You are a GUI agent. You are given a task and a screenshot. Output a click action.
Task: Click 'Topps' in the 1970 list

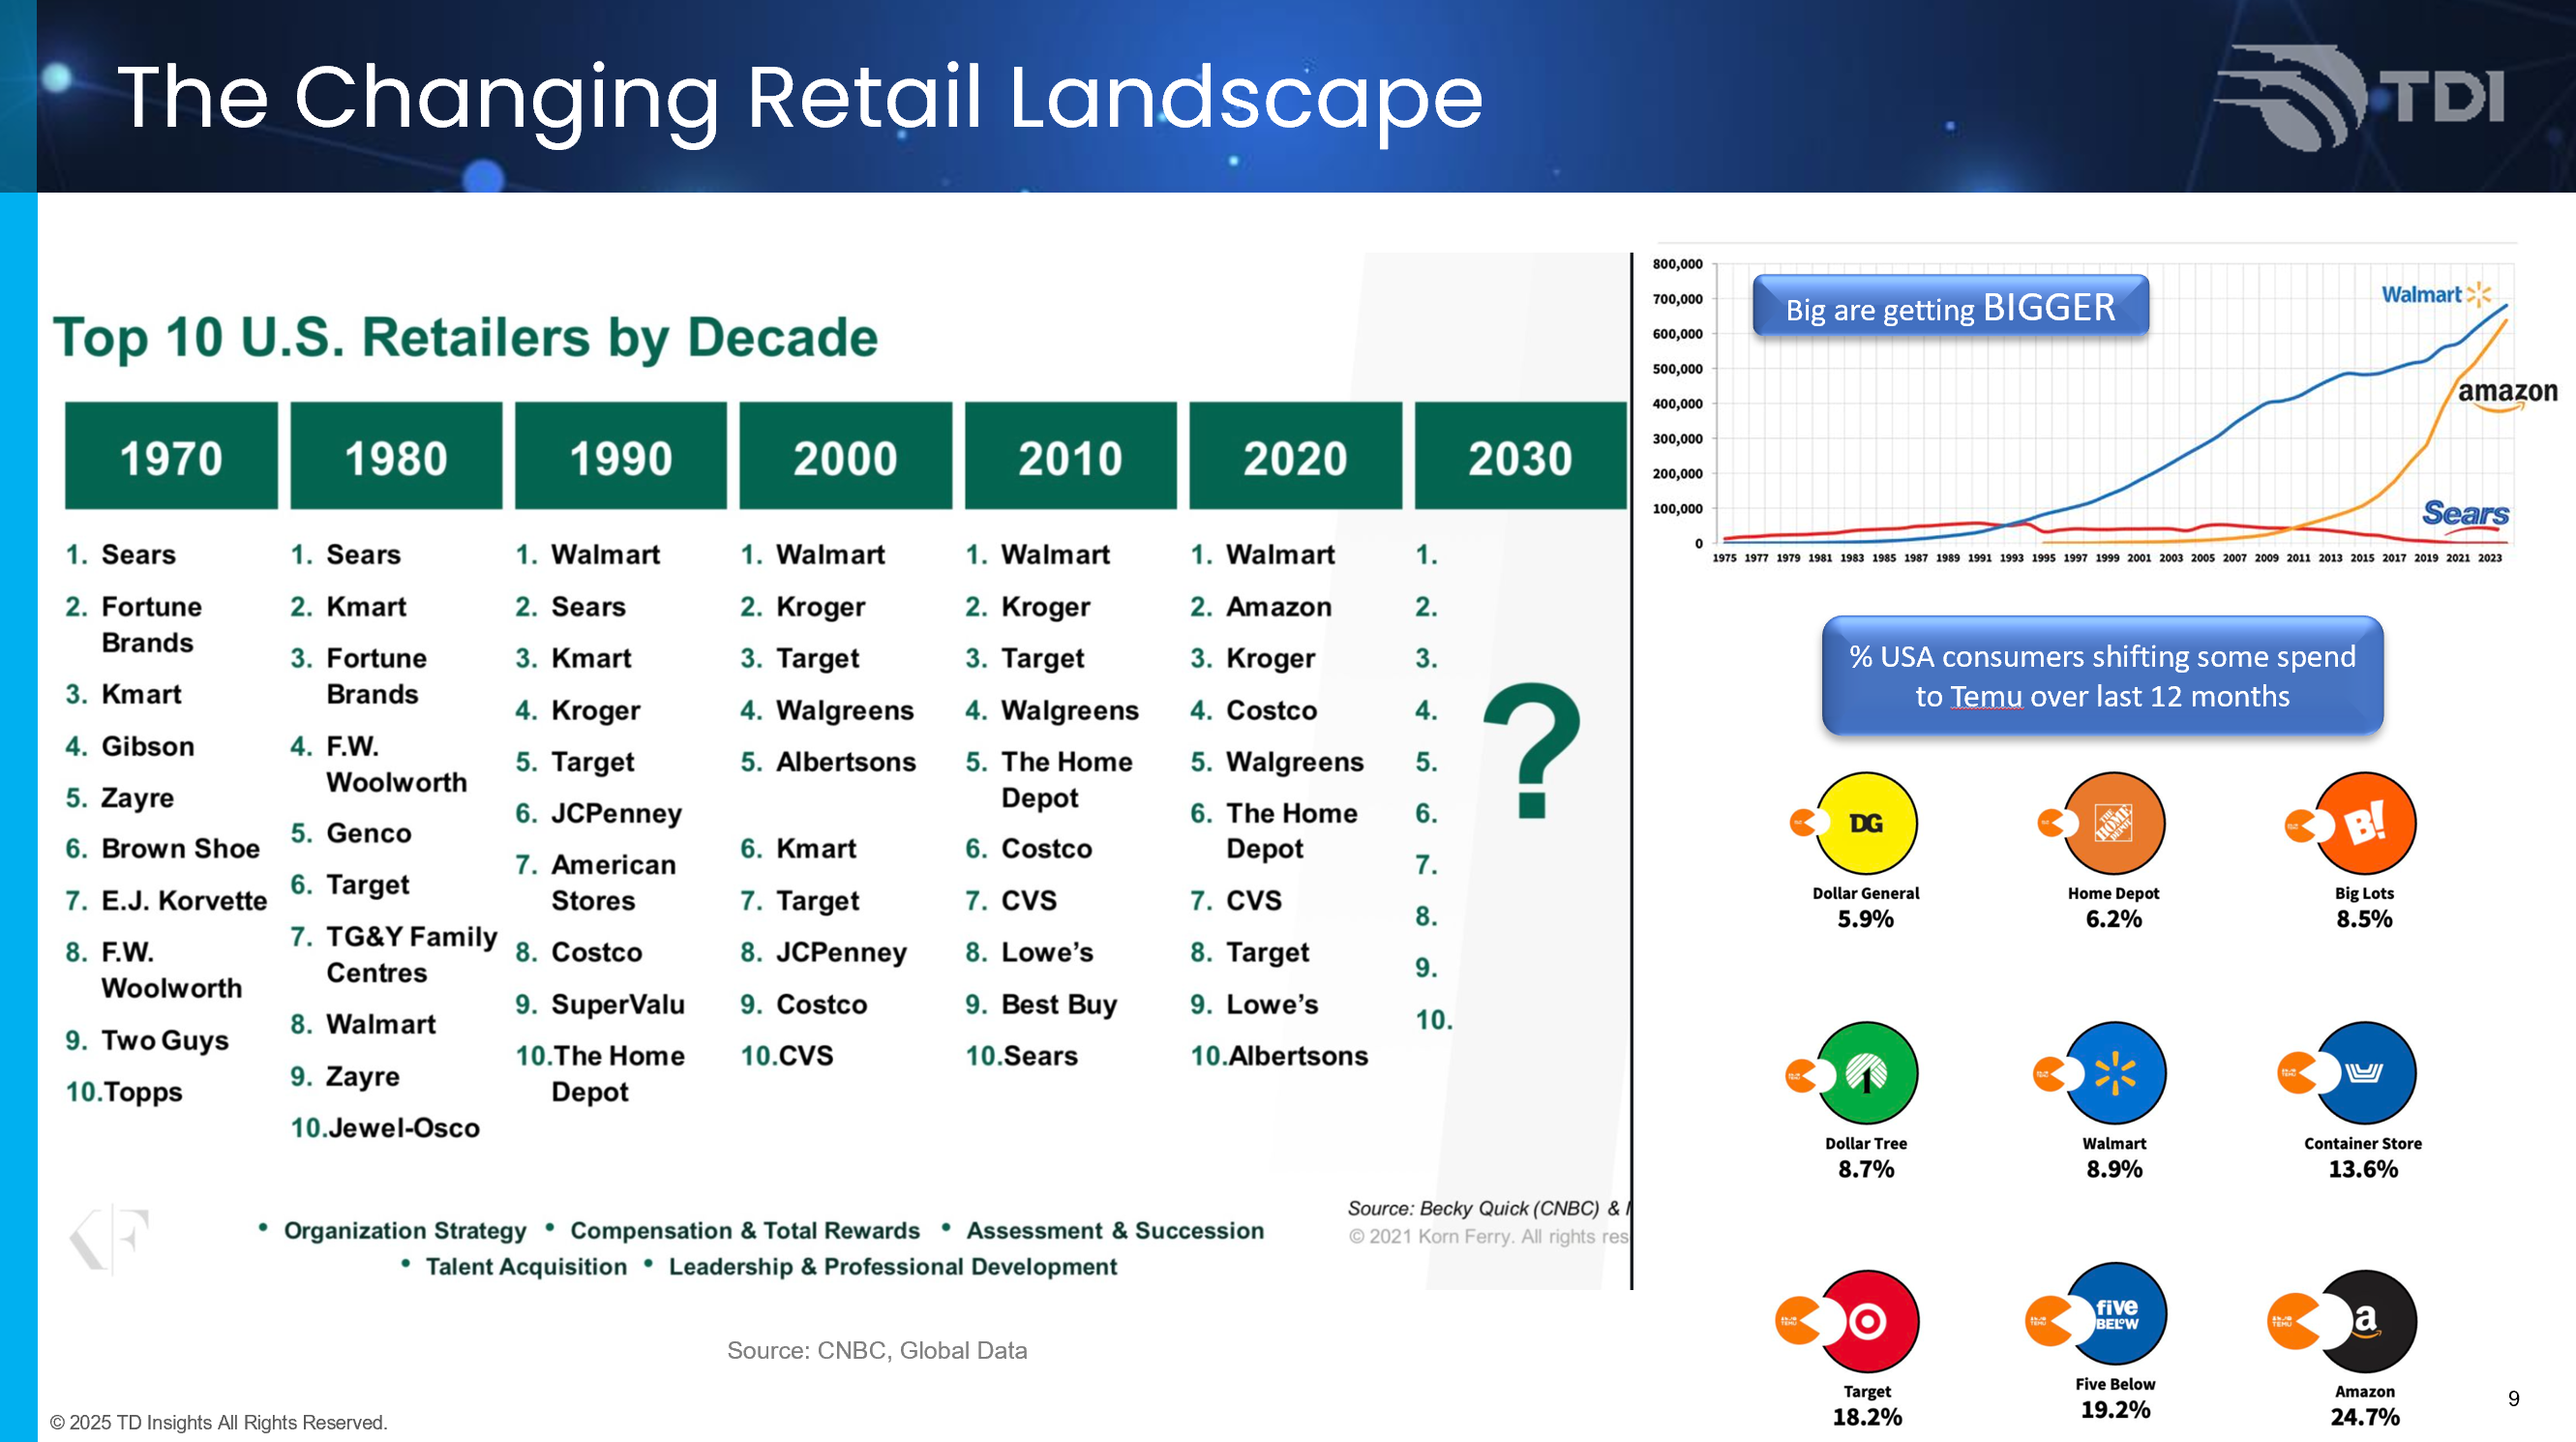[x=143, y=1092]
